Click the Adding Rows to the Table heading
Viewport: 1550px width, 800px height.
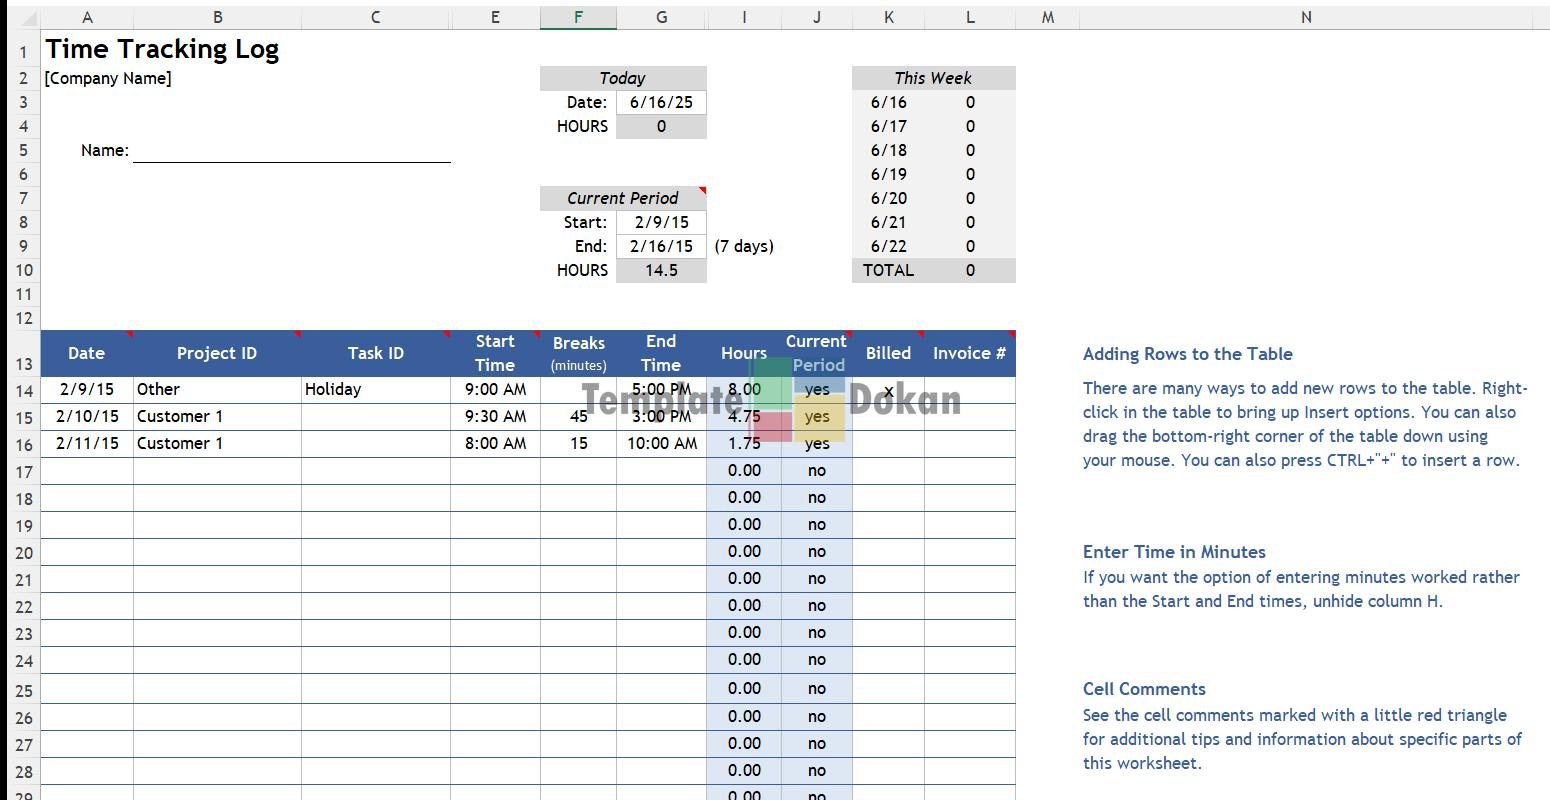1187,354
